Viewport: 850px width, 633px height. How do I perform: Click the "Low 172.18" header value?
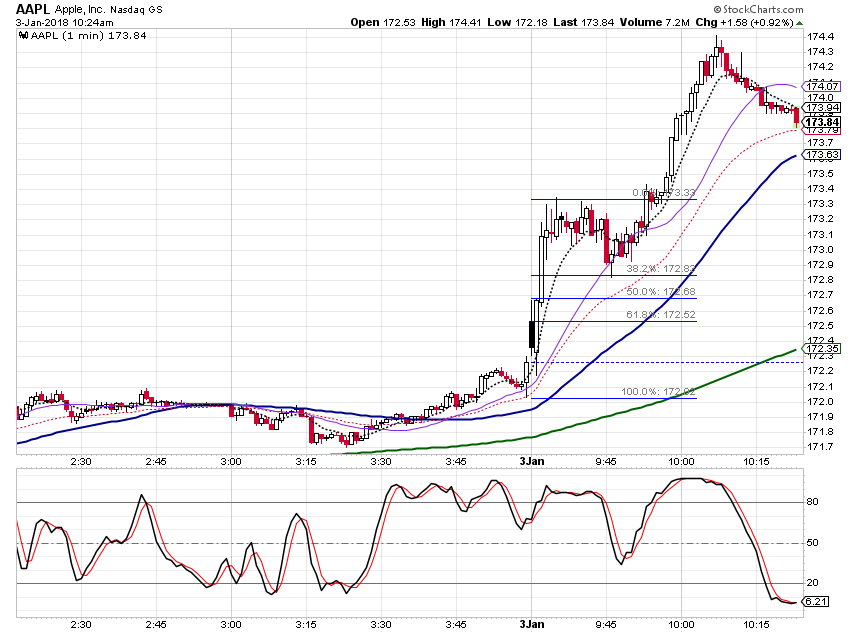click(x=517, y=22)
